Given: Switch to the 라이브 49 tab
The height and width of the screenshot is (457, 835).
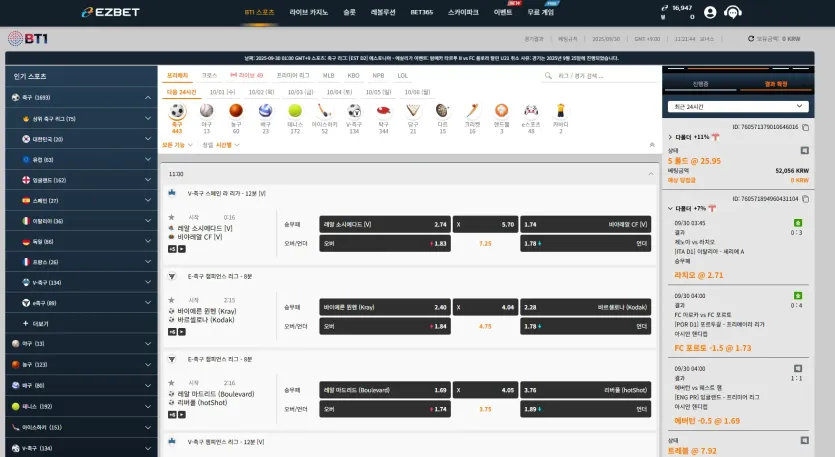Looking at the screenshot, I should click(x=247, y=76).
